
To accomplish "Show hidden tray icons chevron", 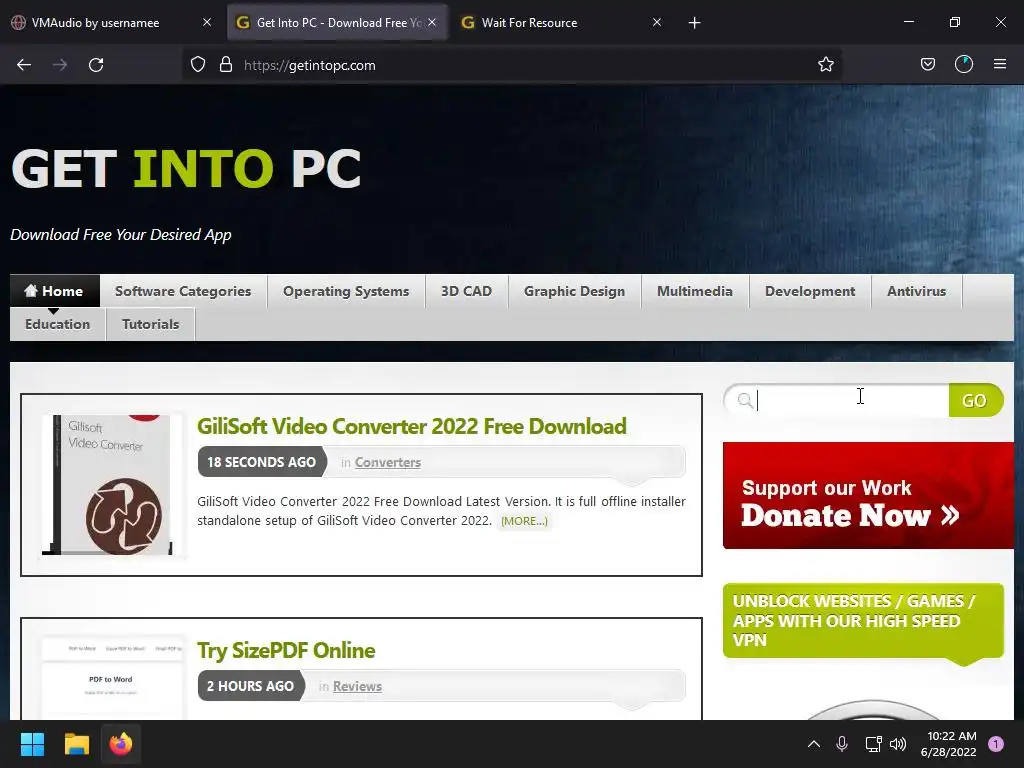I will [x=814, y=744].
